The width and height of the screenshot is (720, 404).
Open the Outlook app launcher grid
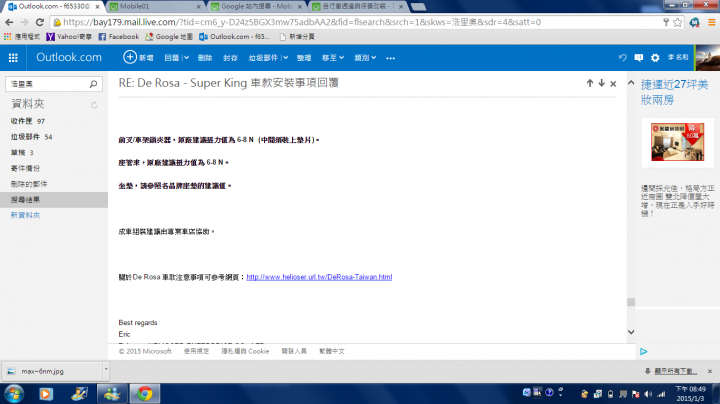click(13, 58)
